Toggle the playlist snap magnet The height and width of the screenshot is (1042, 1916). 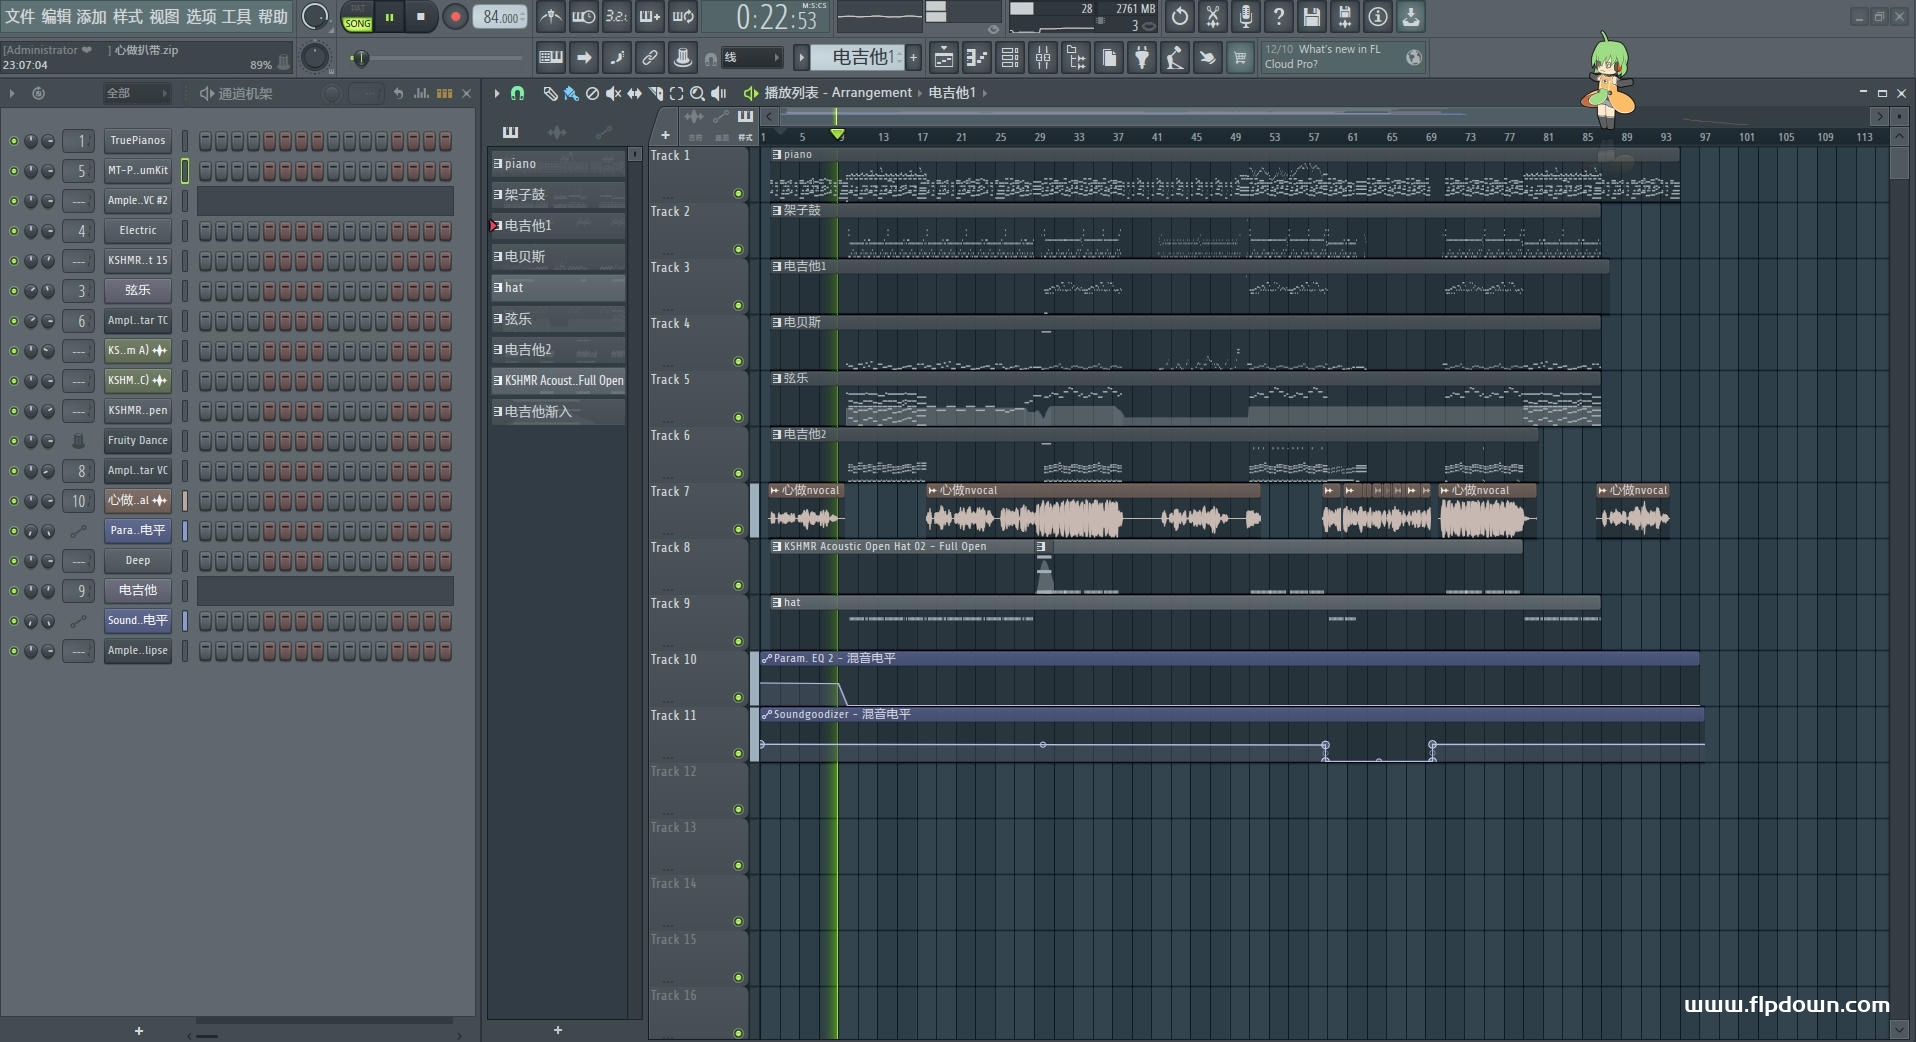tap(517, 93)
